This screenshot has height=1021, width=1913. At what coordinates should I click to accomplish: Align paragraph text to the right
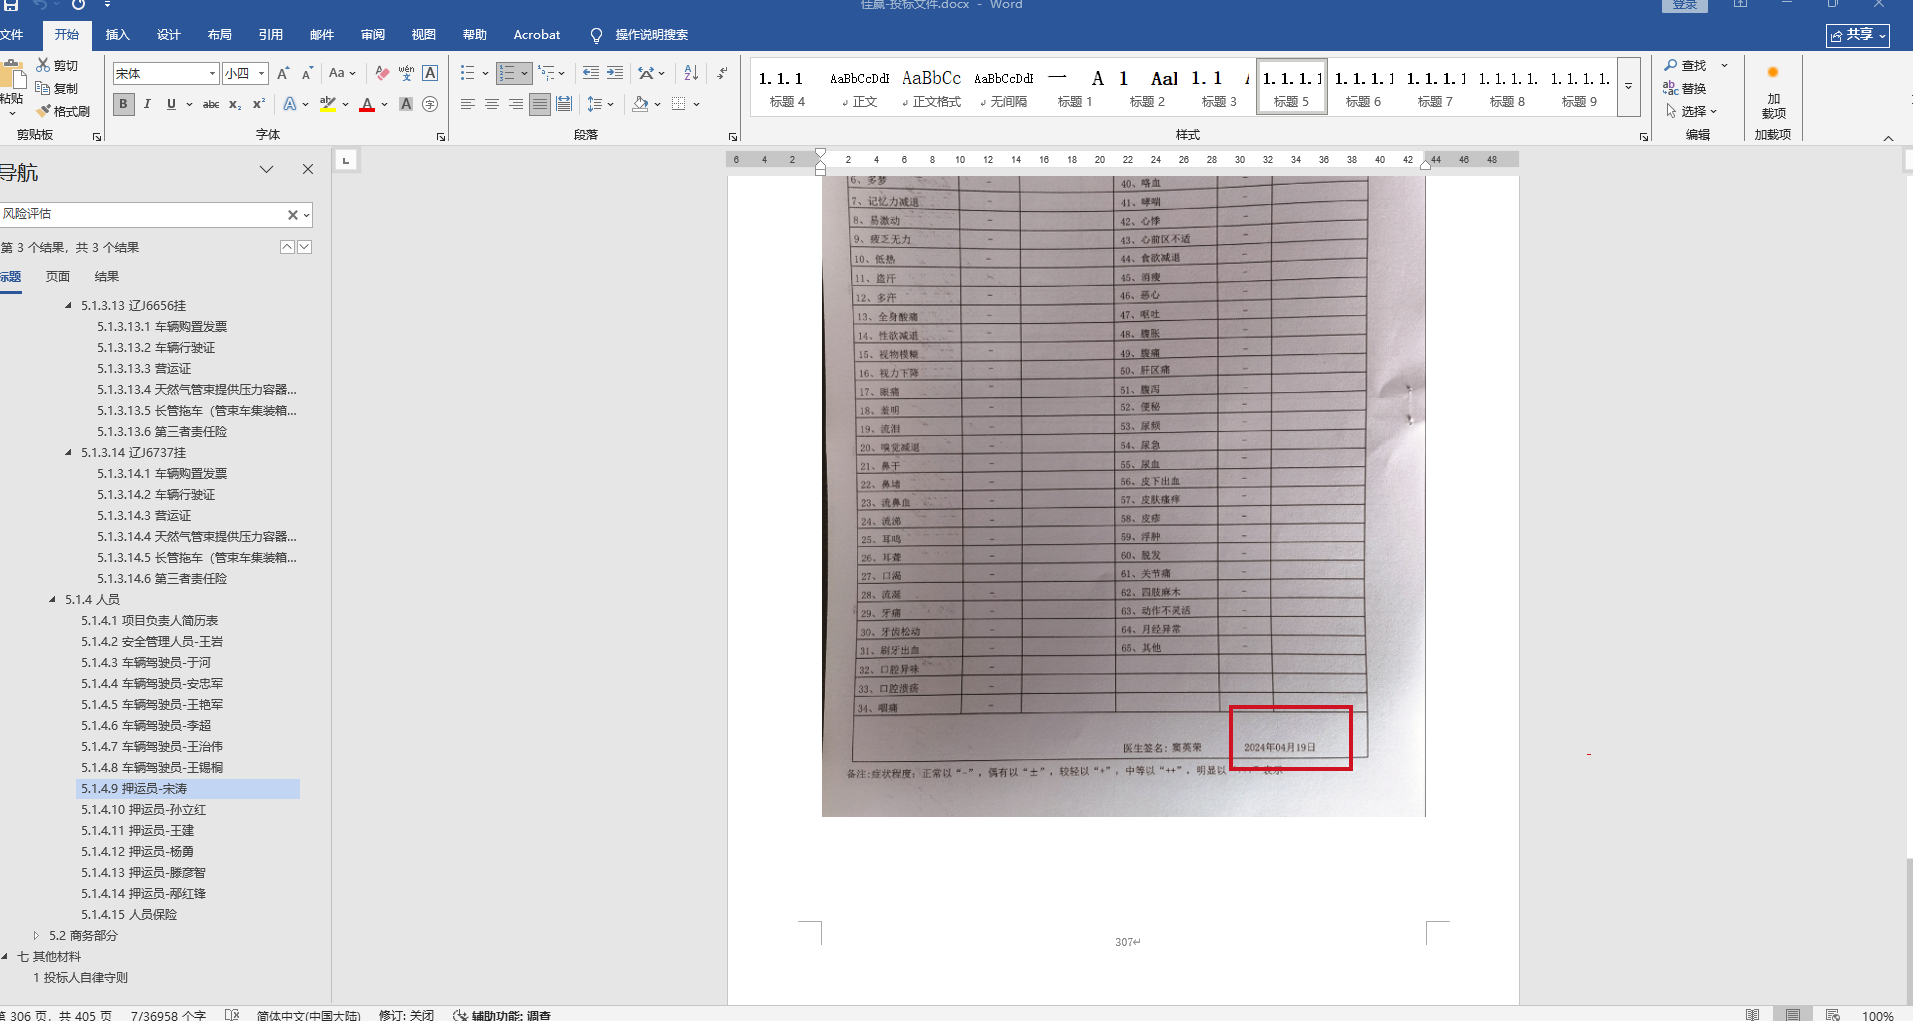(x=515, y=104)
